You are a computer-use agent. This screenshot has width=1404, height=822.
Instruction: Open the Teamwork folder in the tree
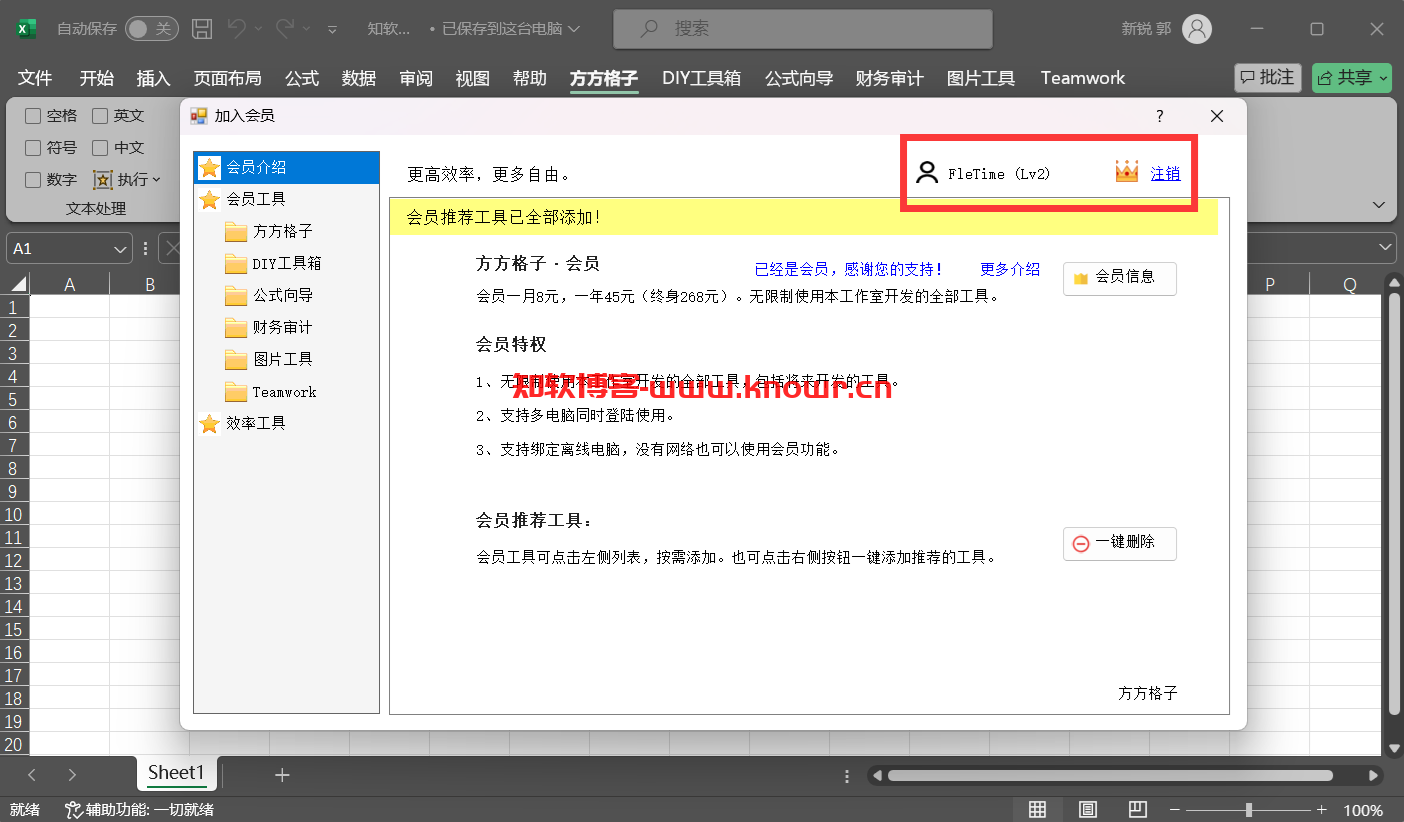[x=271, y=391]
